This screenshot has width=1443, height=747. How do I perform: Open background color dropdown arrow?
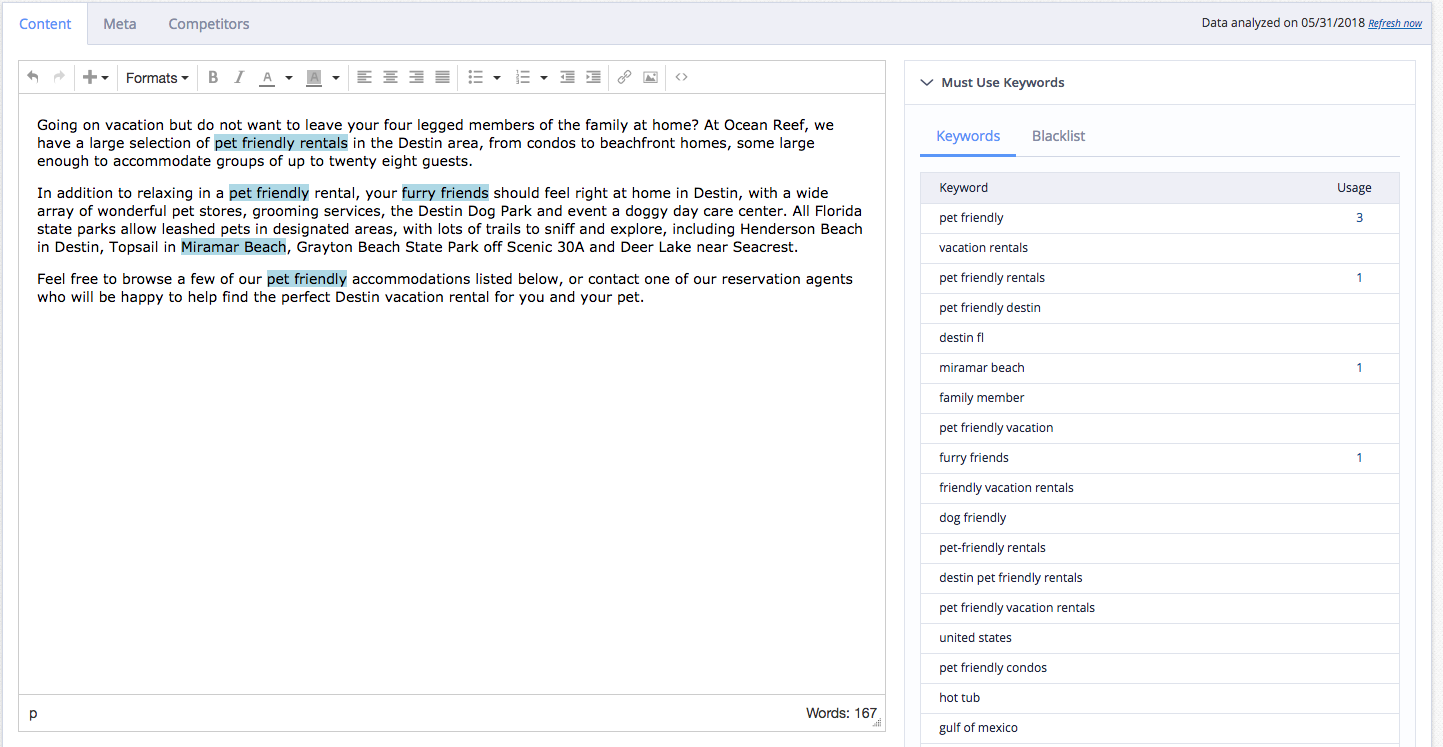click(336, 77)
